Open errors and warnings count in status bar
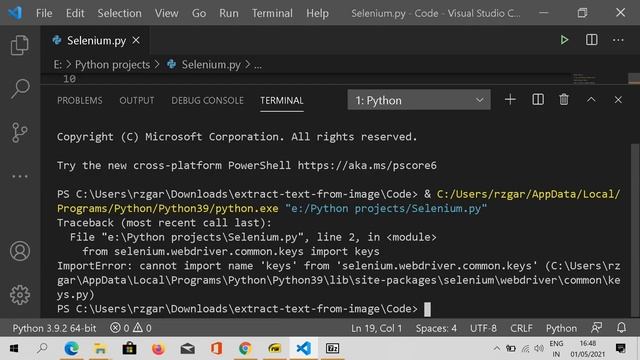 click(131, 328)
